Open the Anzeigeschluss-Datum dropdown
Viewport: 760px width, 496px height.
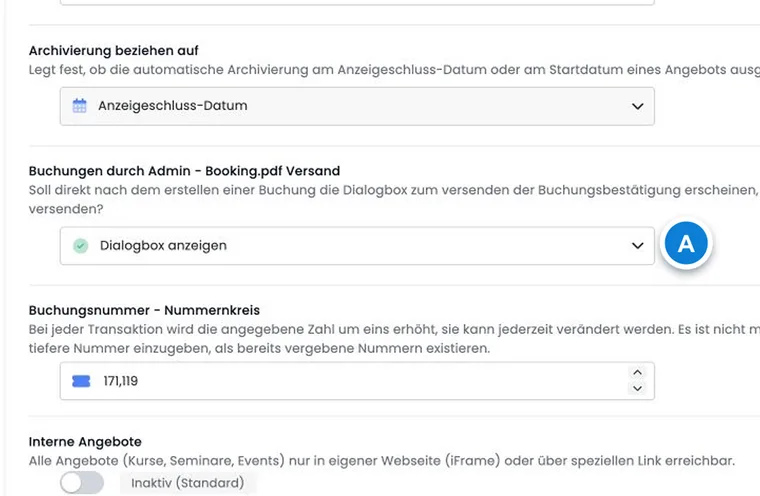point(357,106)
